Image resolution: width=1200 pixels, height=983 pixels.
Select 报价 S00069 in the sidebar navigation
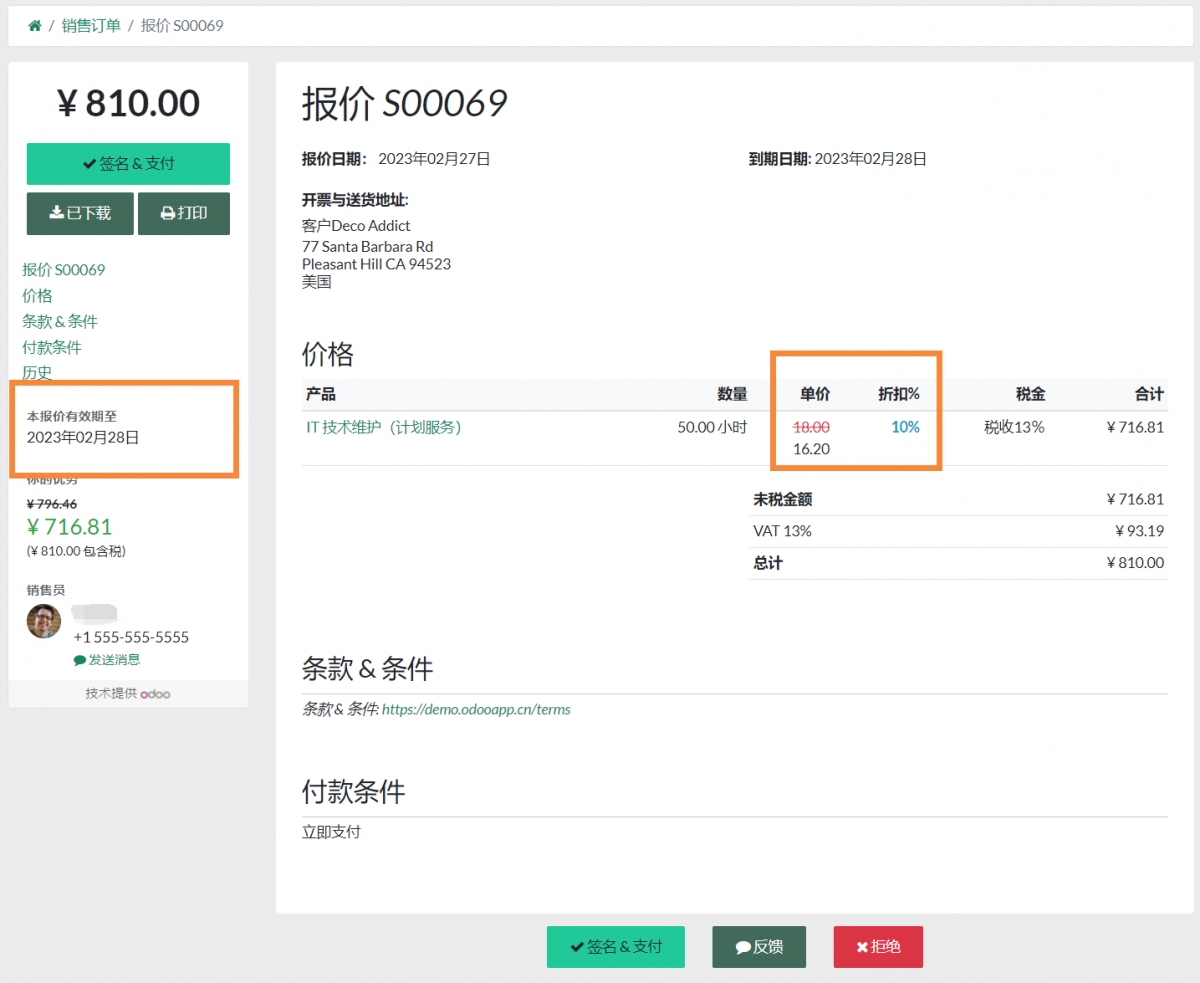point(61,269)
